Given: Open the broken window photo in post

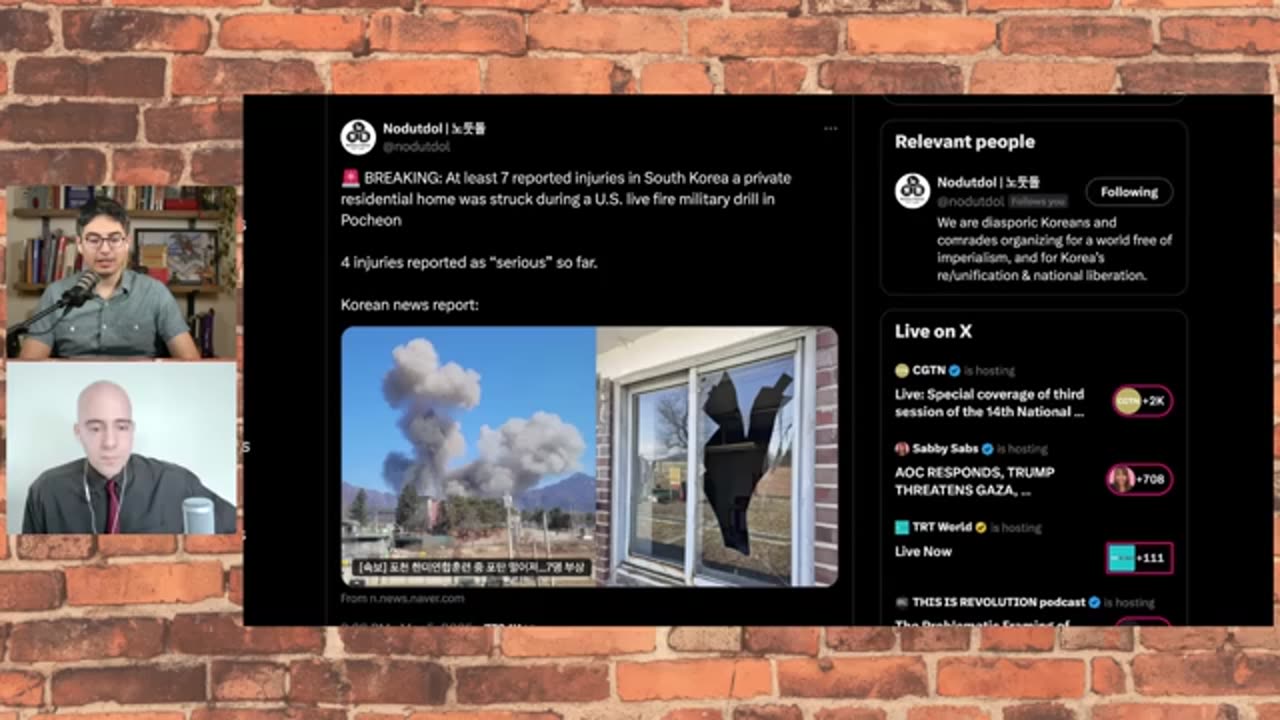Looking at the screenshot, I should [717, 456].
